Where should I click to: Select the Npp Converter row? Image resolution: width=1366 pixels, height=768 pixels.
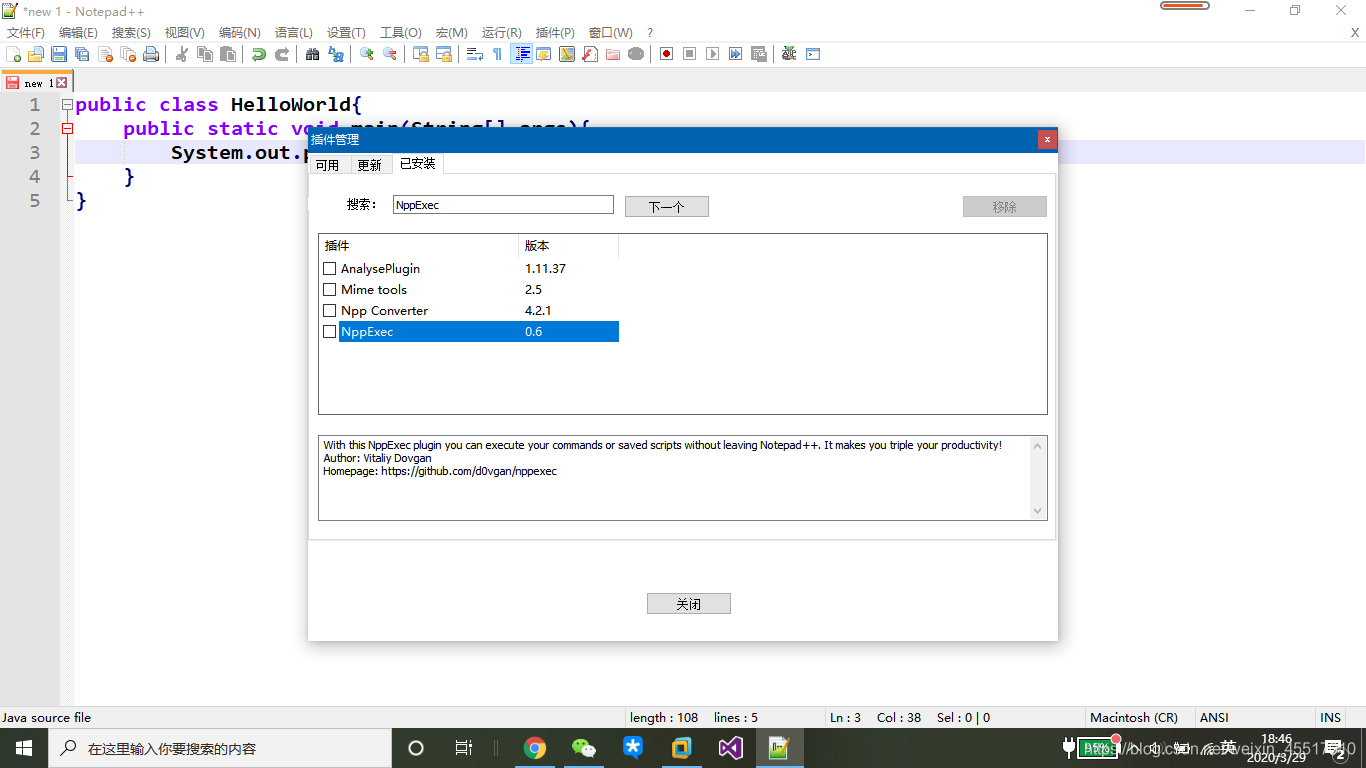pyautogui.click(x=469, y=311)
